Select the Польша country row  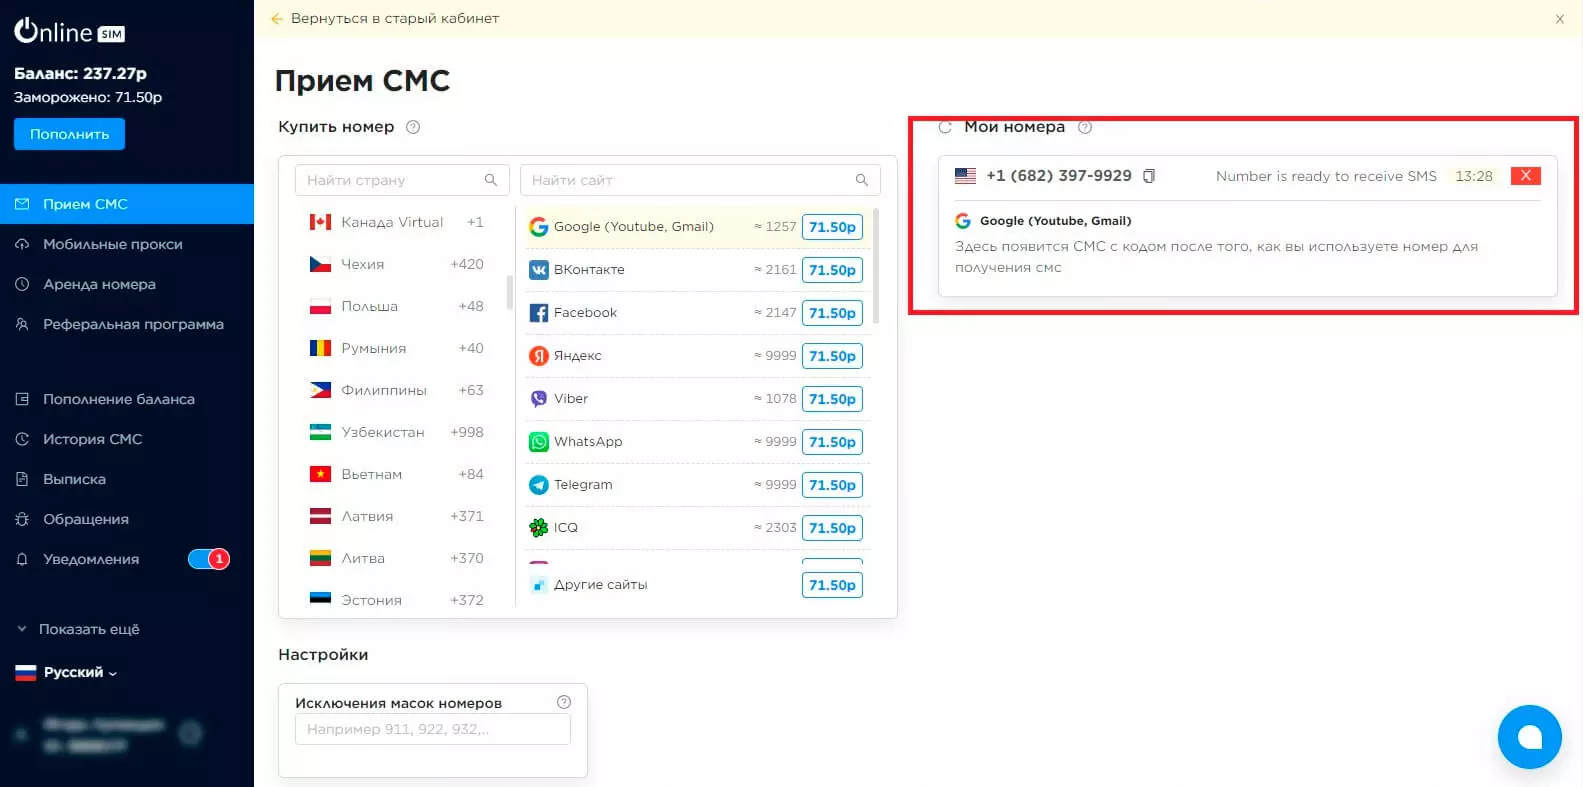click(x=397, y=306)
